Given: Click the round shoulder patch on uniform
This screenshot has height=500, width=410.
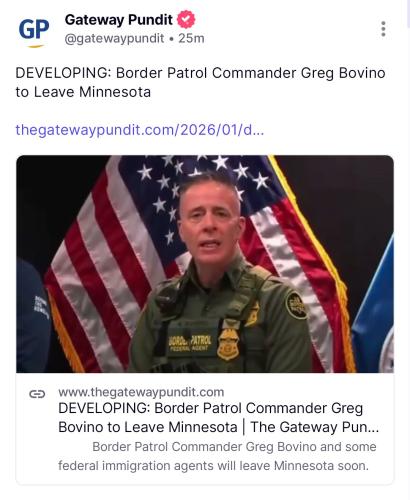Looking at the screenshot, I should 296,305.
